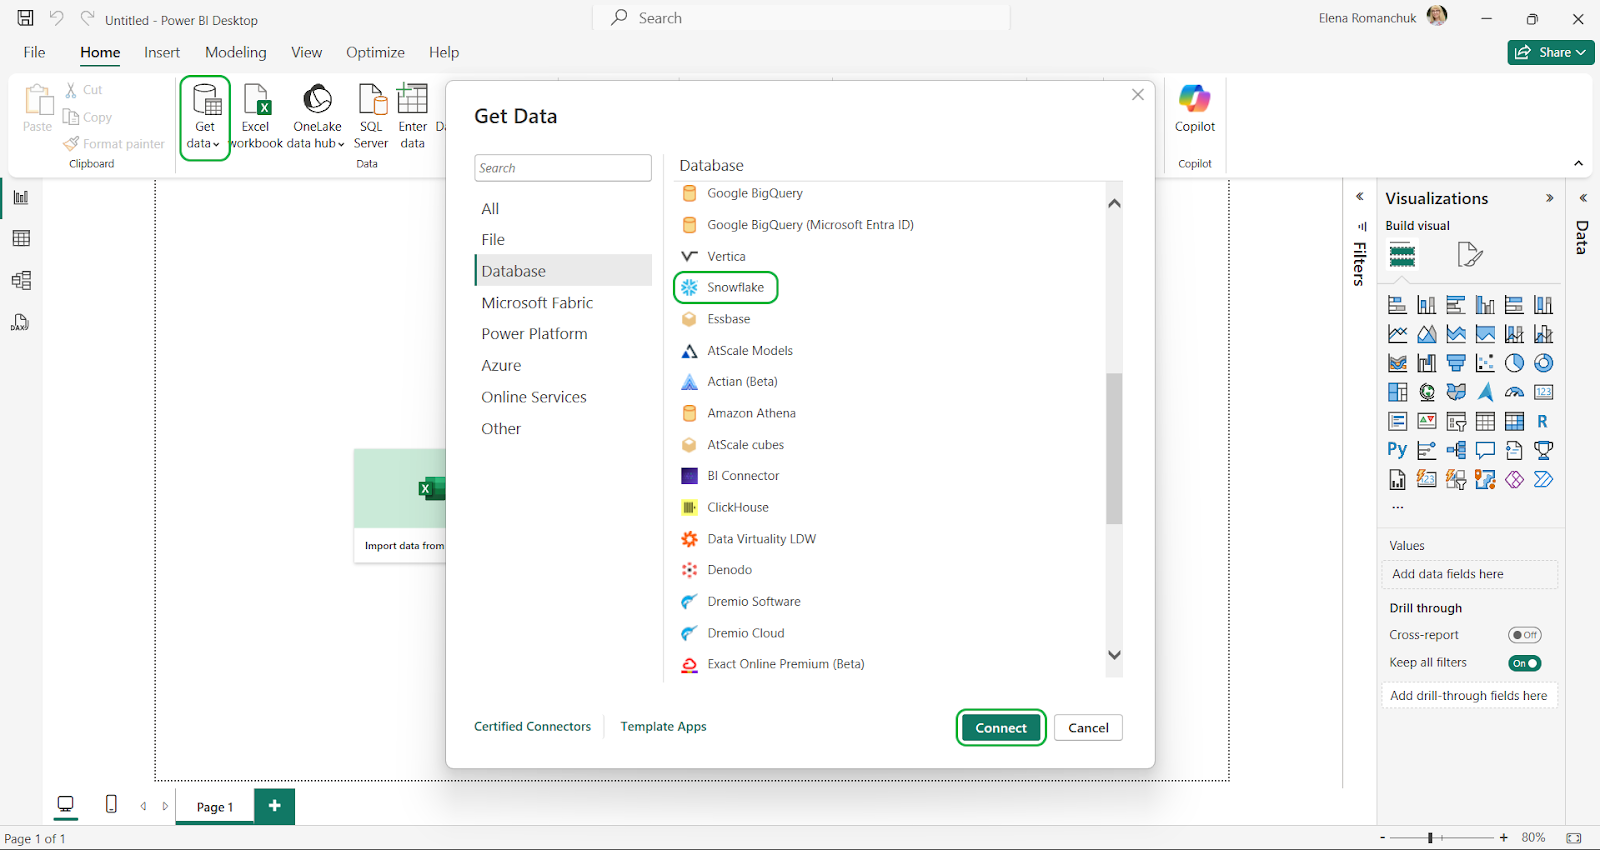Click the SQL Server ribbon icon
This screenshot has height=850, width=1600.
[x=371, y=102]
